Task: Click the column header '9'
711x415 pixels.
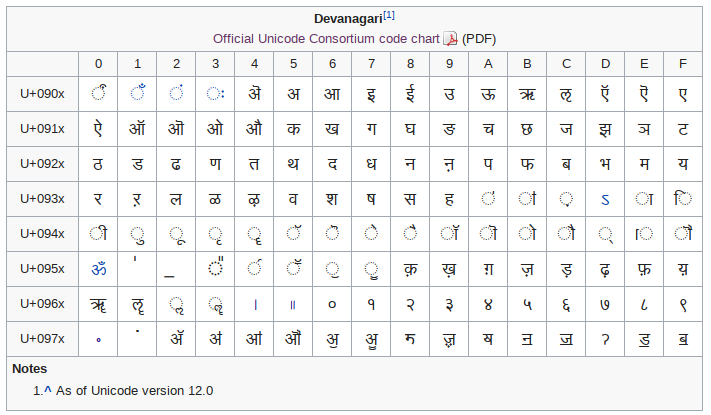Action: (449, 64)
